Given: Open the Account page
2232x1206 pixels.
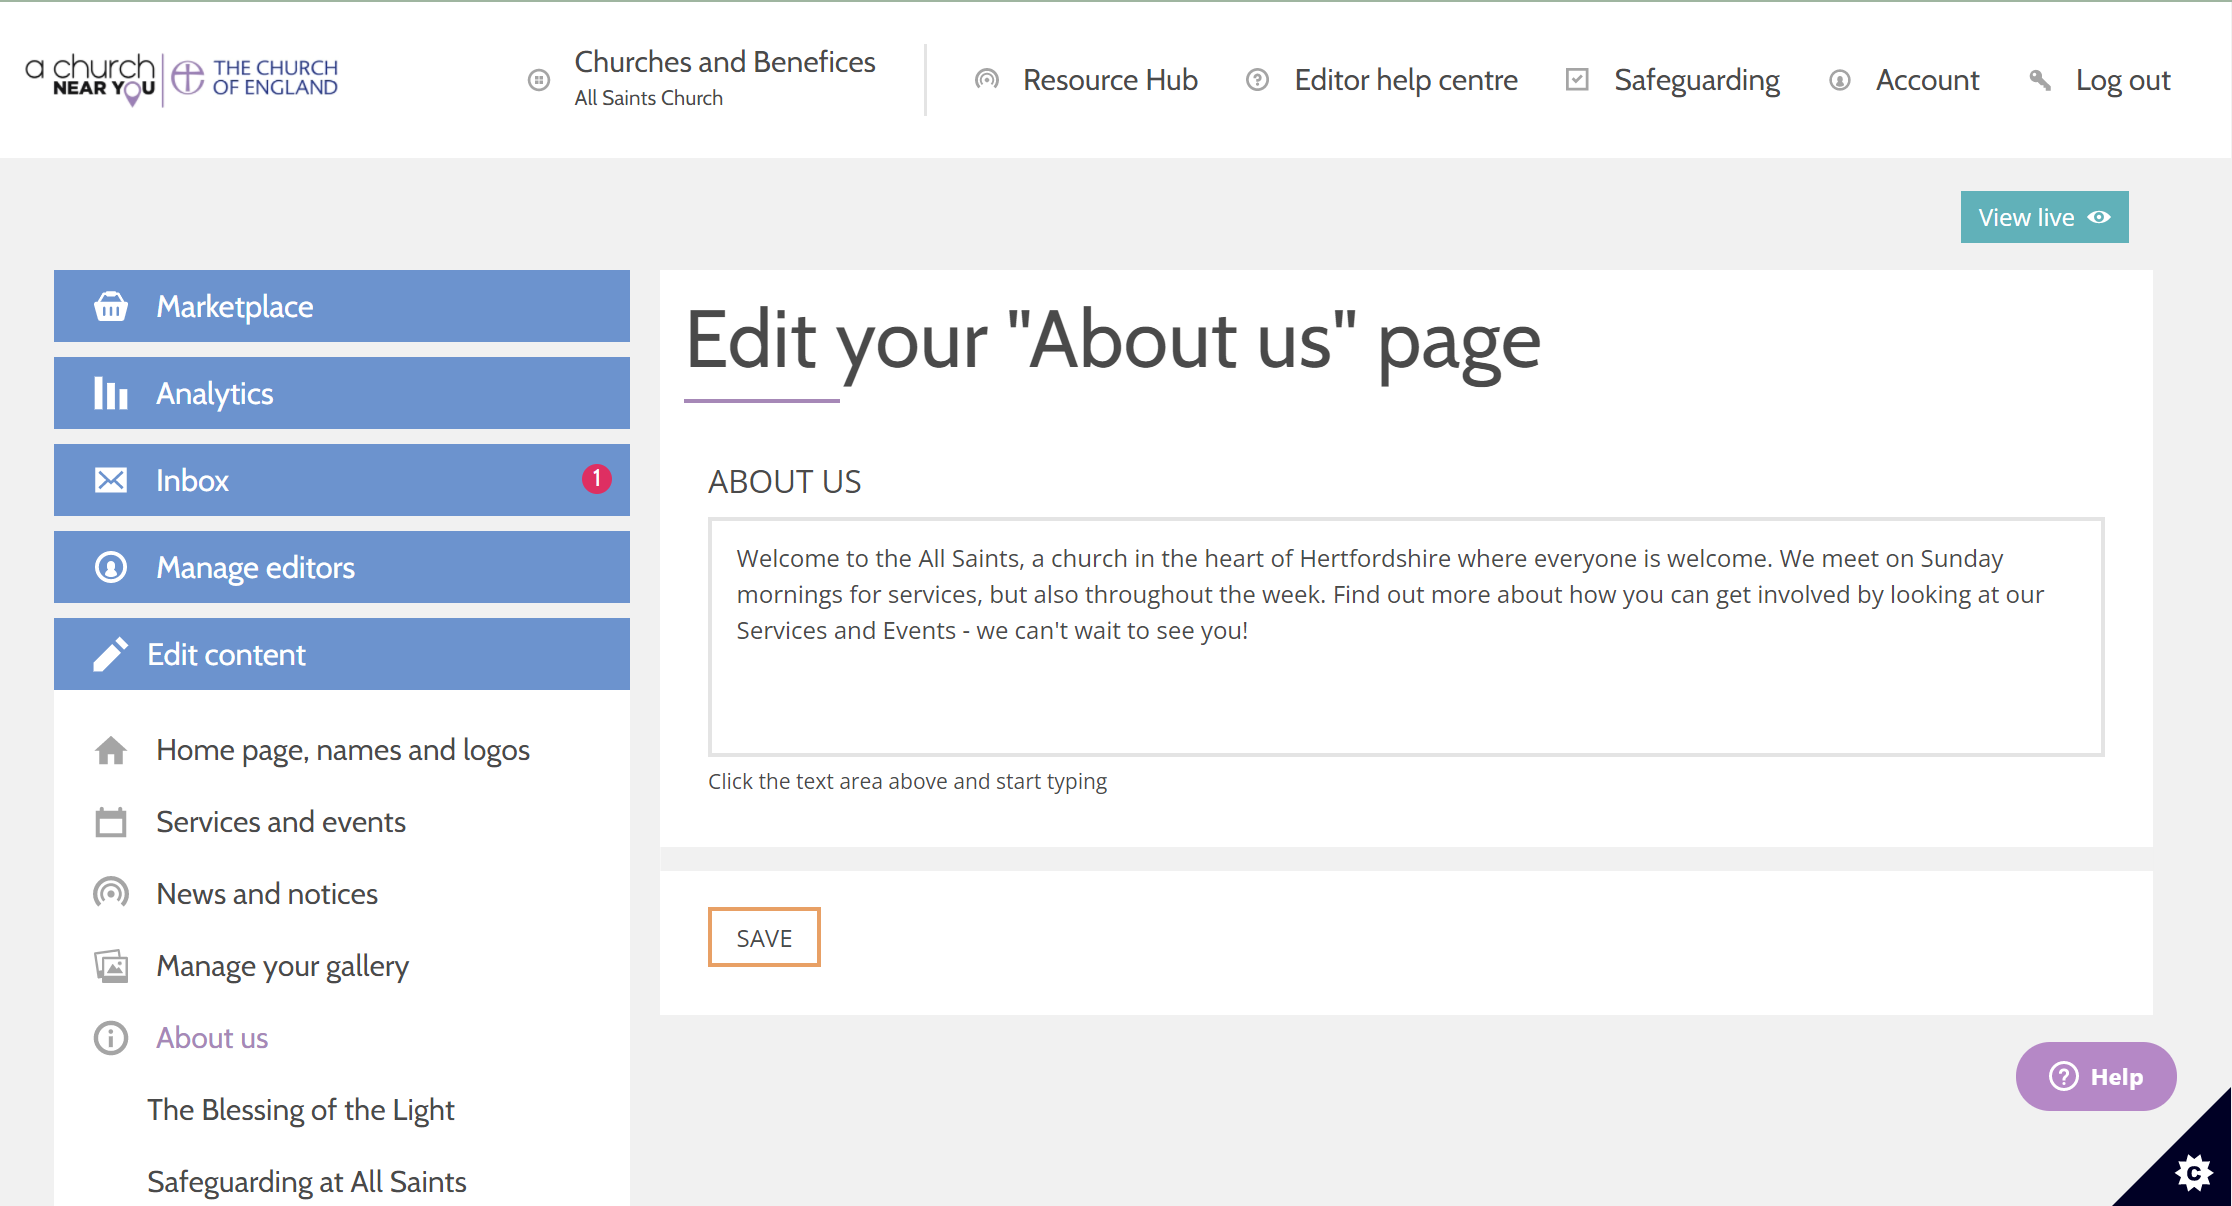Looking at the screenshot, I should pyautogui.click(x=1927, y=80).
